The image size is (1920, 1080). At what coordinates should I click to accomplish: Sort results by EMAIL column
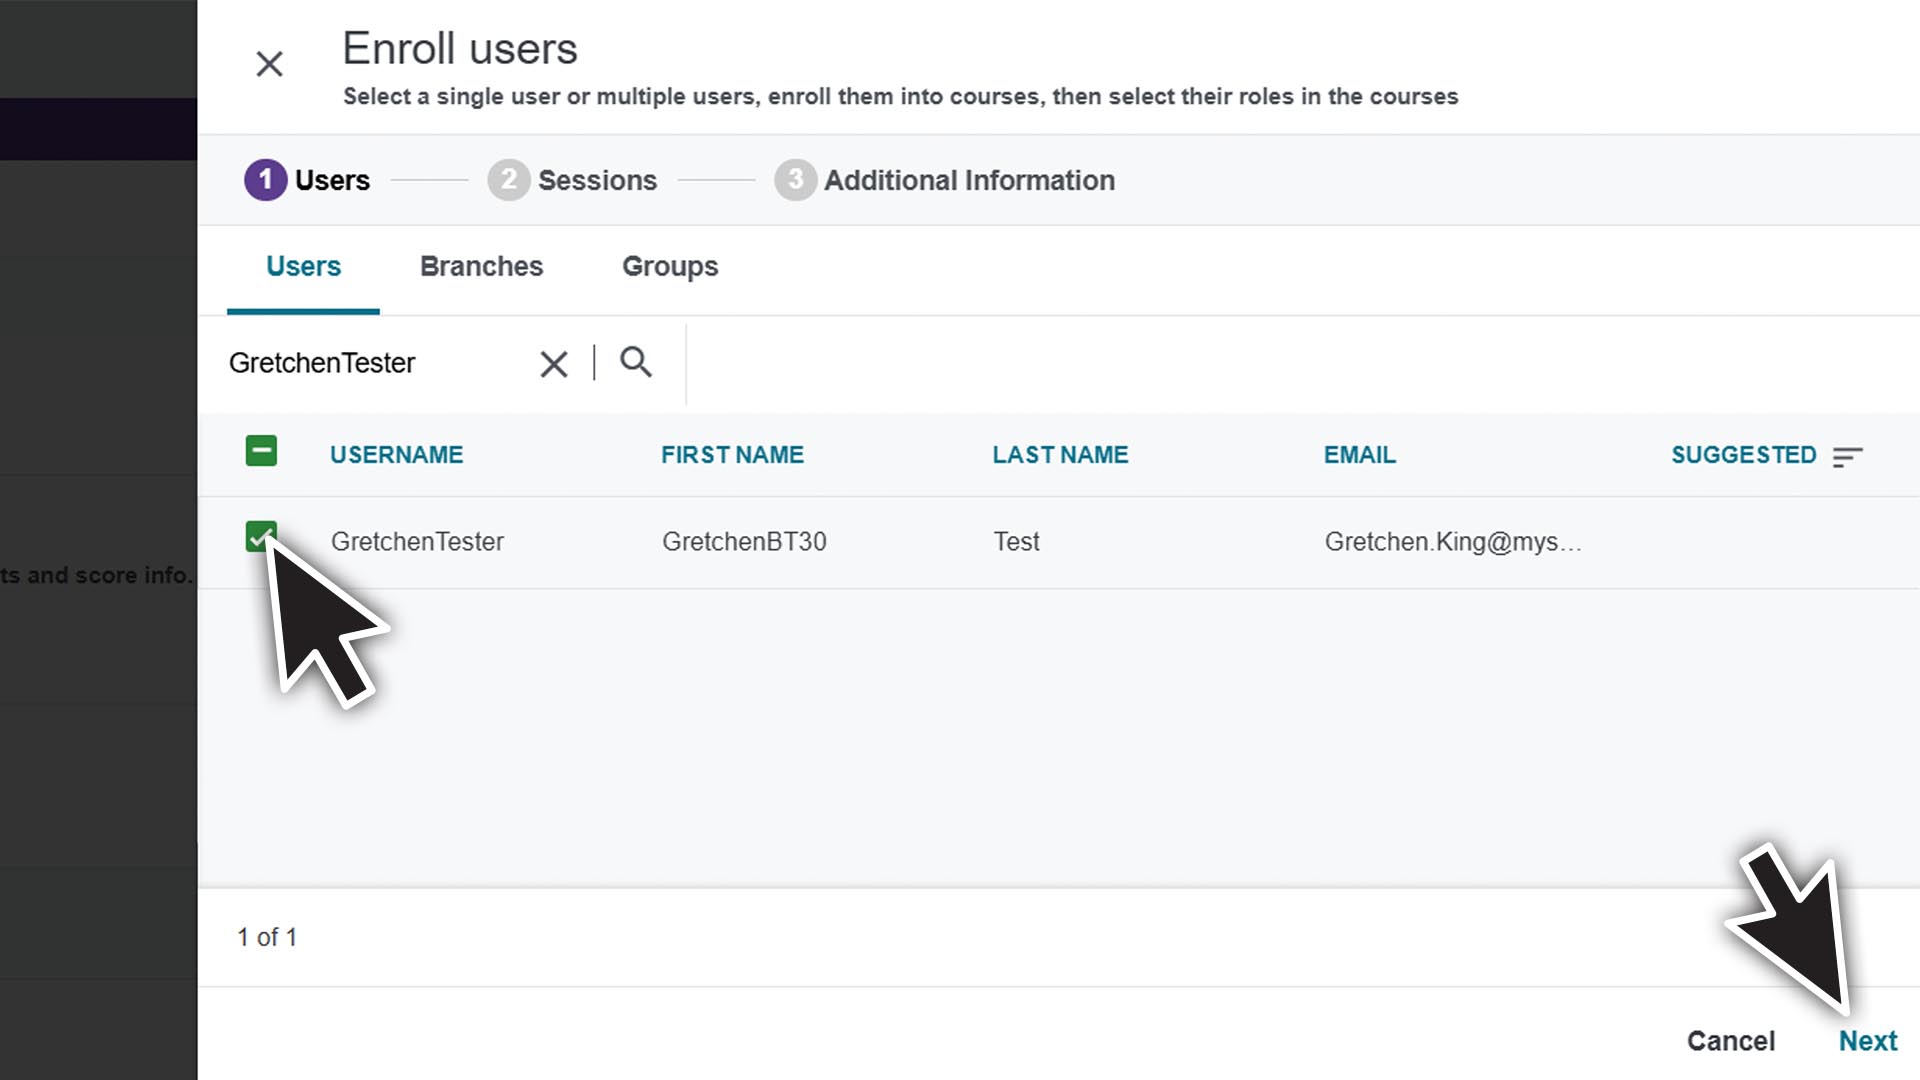[x=1359, y=454]
